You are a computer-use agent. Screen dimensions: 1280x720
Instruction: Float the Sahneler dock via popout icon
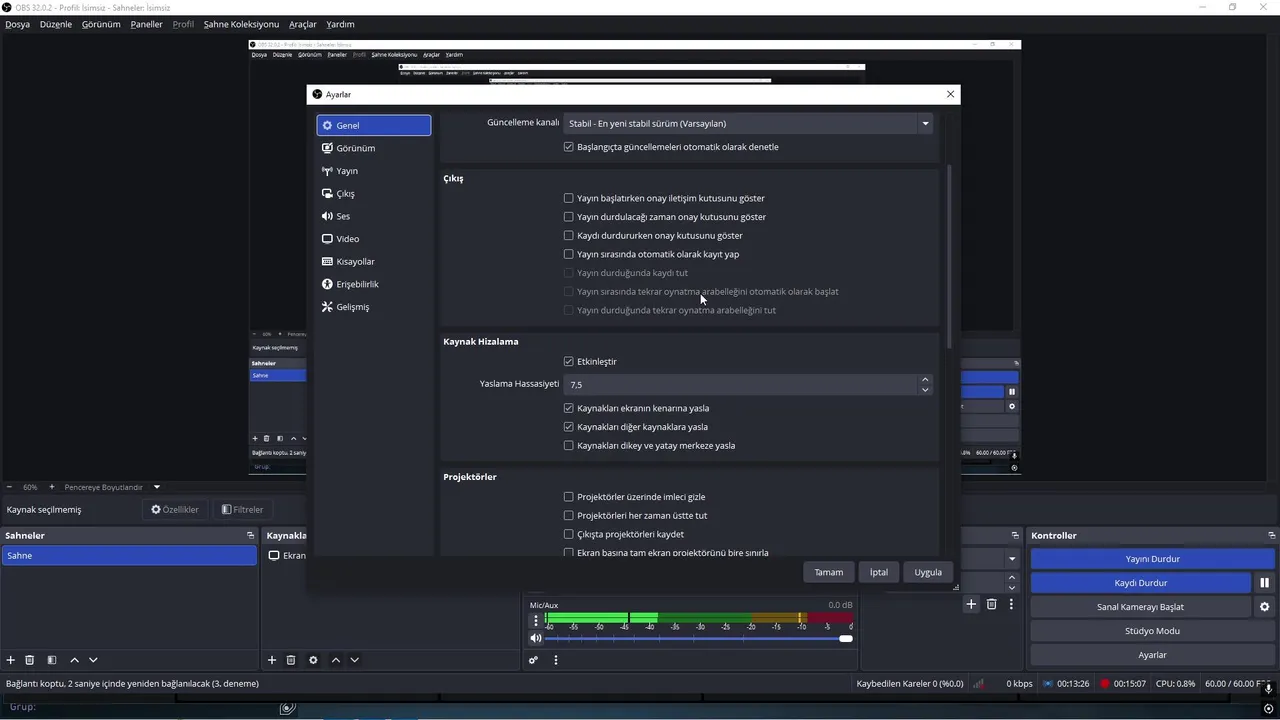click(250, 536)
